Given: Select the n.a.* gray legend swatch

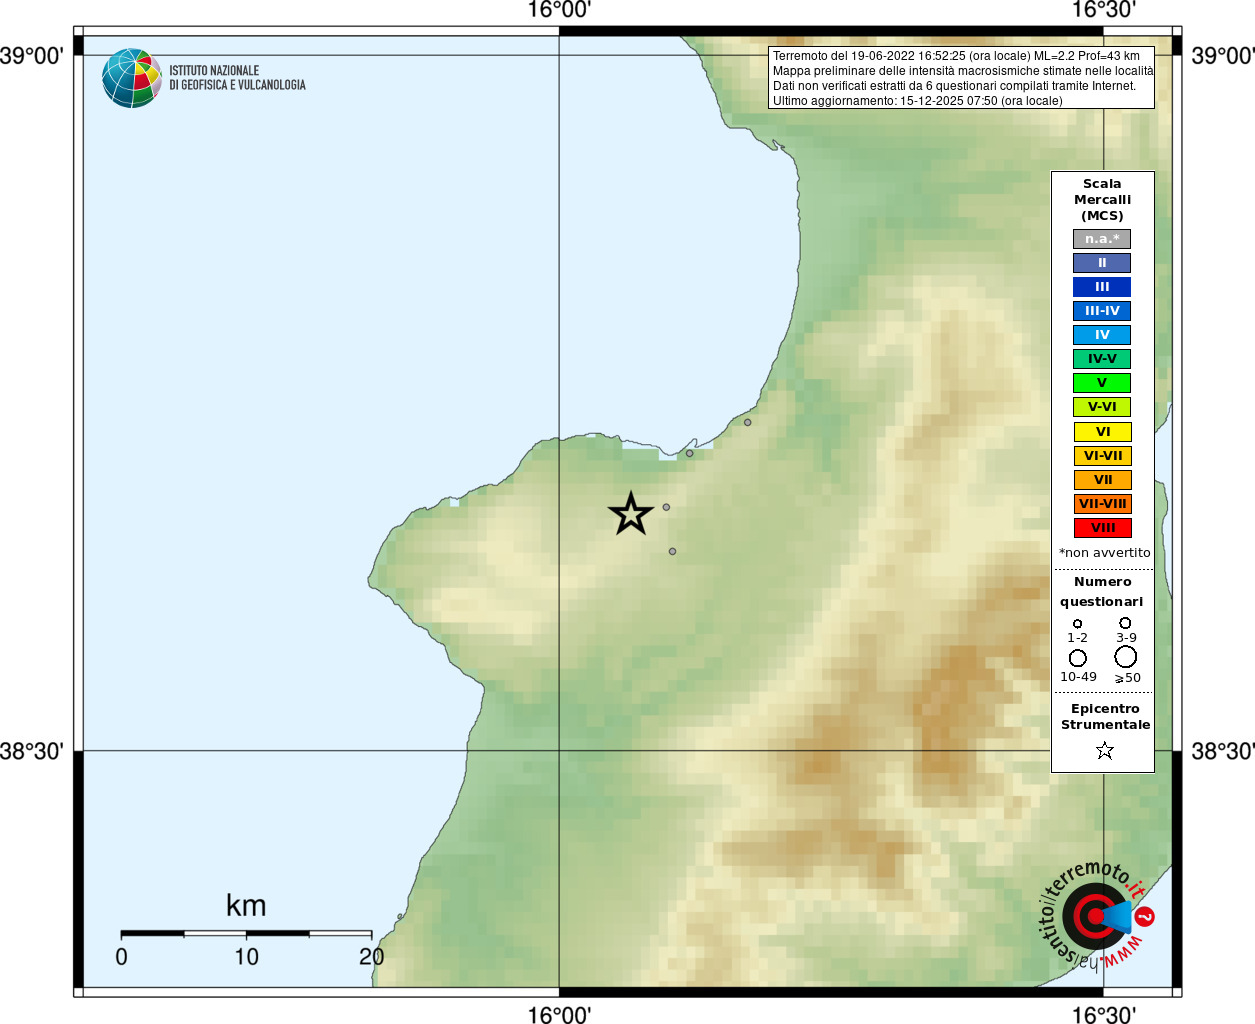Looking at the screenshot, I should (x=1102, y=239).
